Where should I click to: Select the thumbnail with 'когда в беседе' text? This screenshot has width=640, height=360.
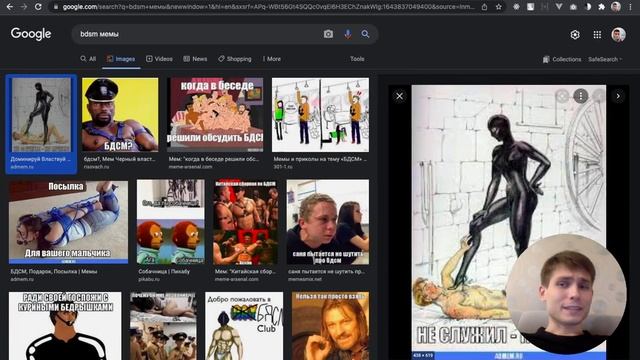click(216, 115)
